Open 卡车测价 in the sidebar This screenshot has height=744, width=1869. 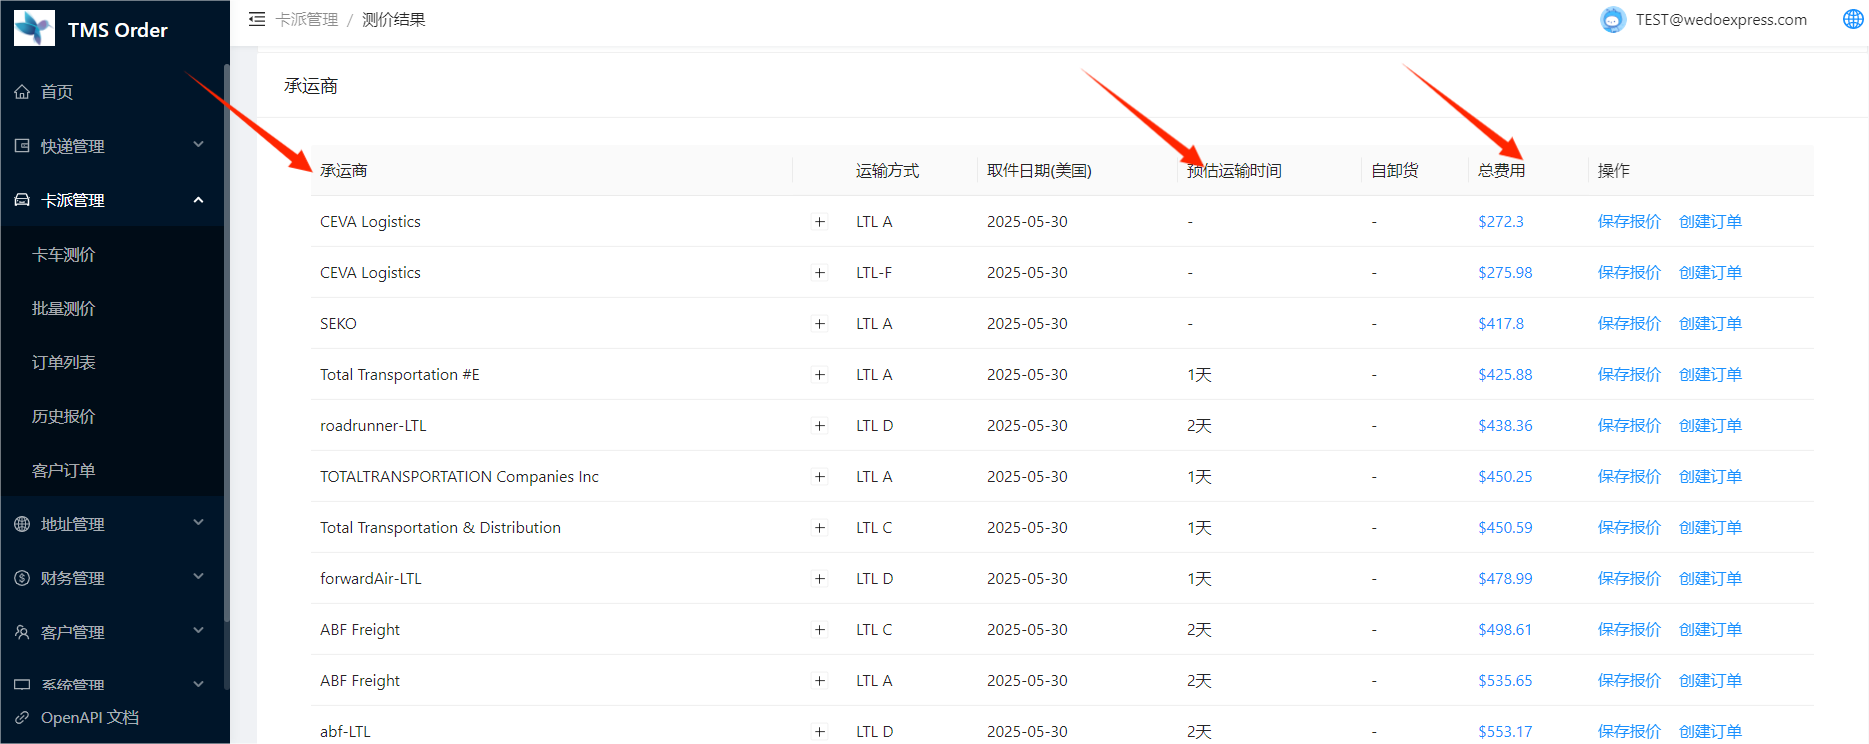point(64,255)
